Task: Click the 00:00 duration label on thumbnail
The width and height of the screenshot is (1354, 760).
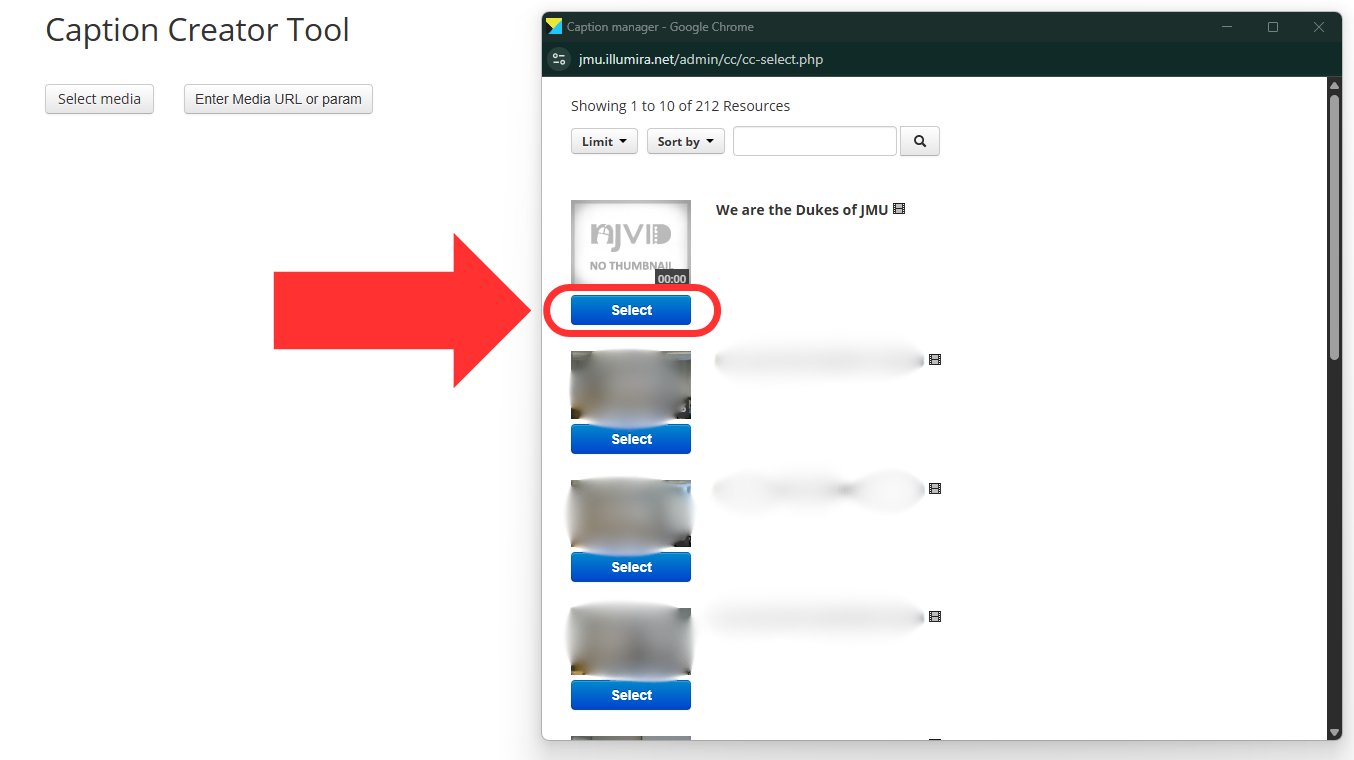Action: tap(672, 279)
